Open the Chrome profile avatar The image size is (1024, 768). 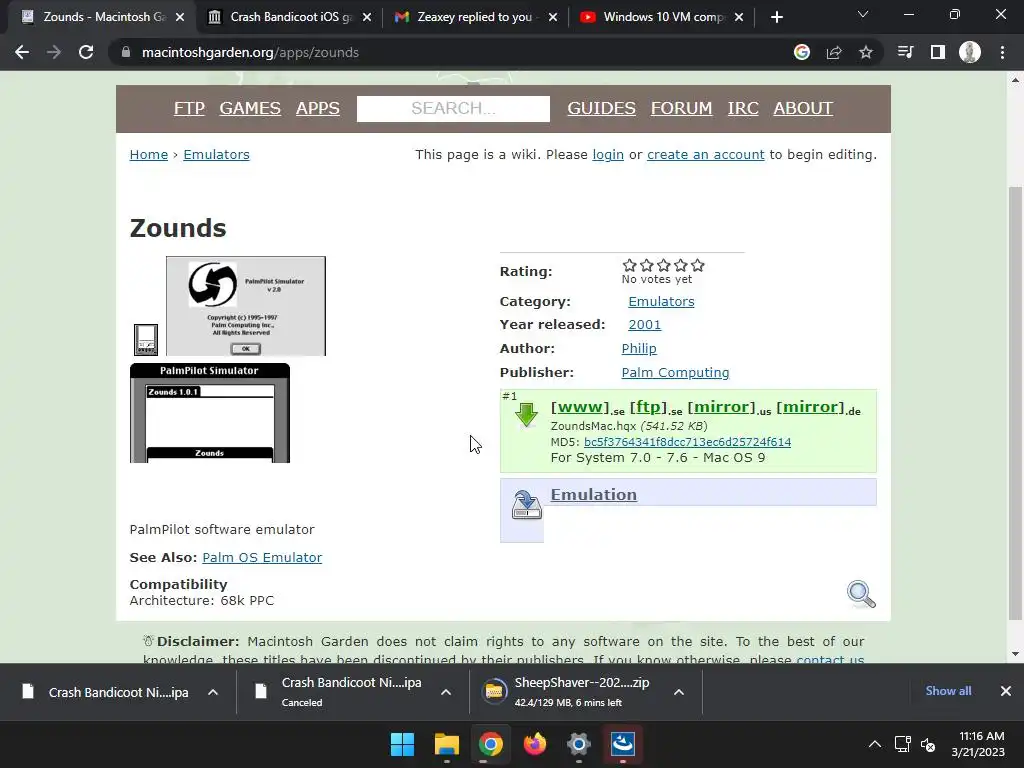coord(970,52)
